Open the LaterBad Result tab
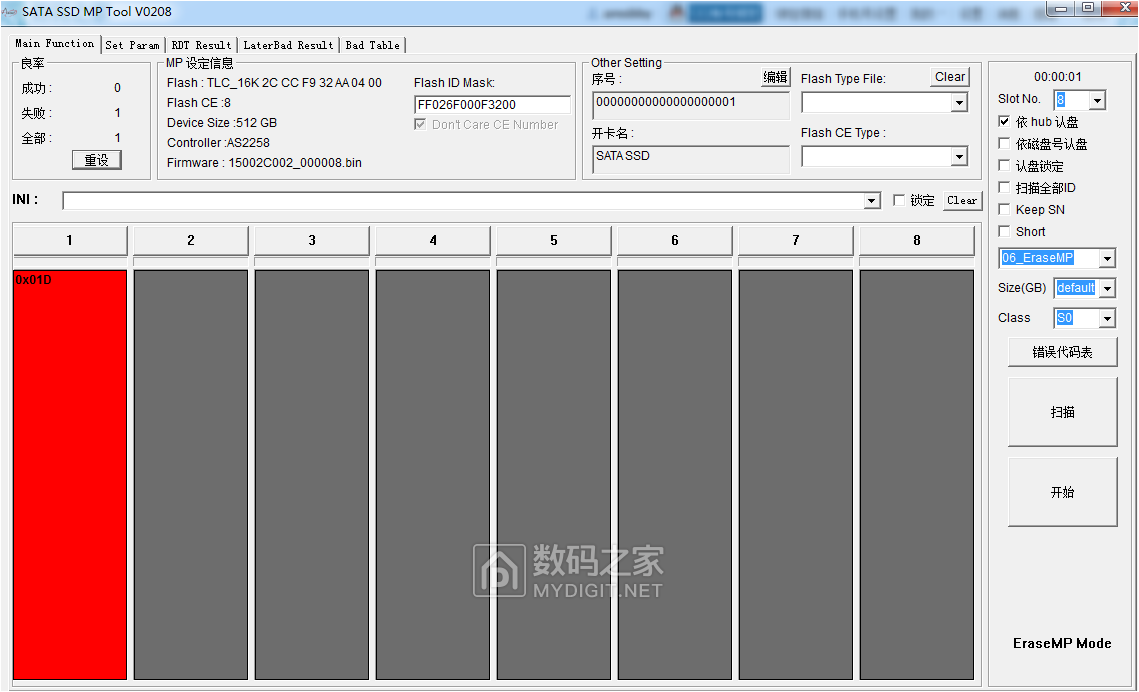Screen dimensions: 1139x692 coord(288,45)
